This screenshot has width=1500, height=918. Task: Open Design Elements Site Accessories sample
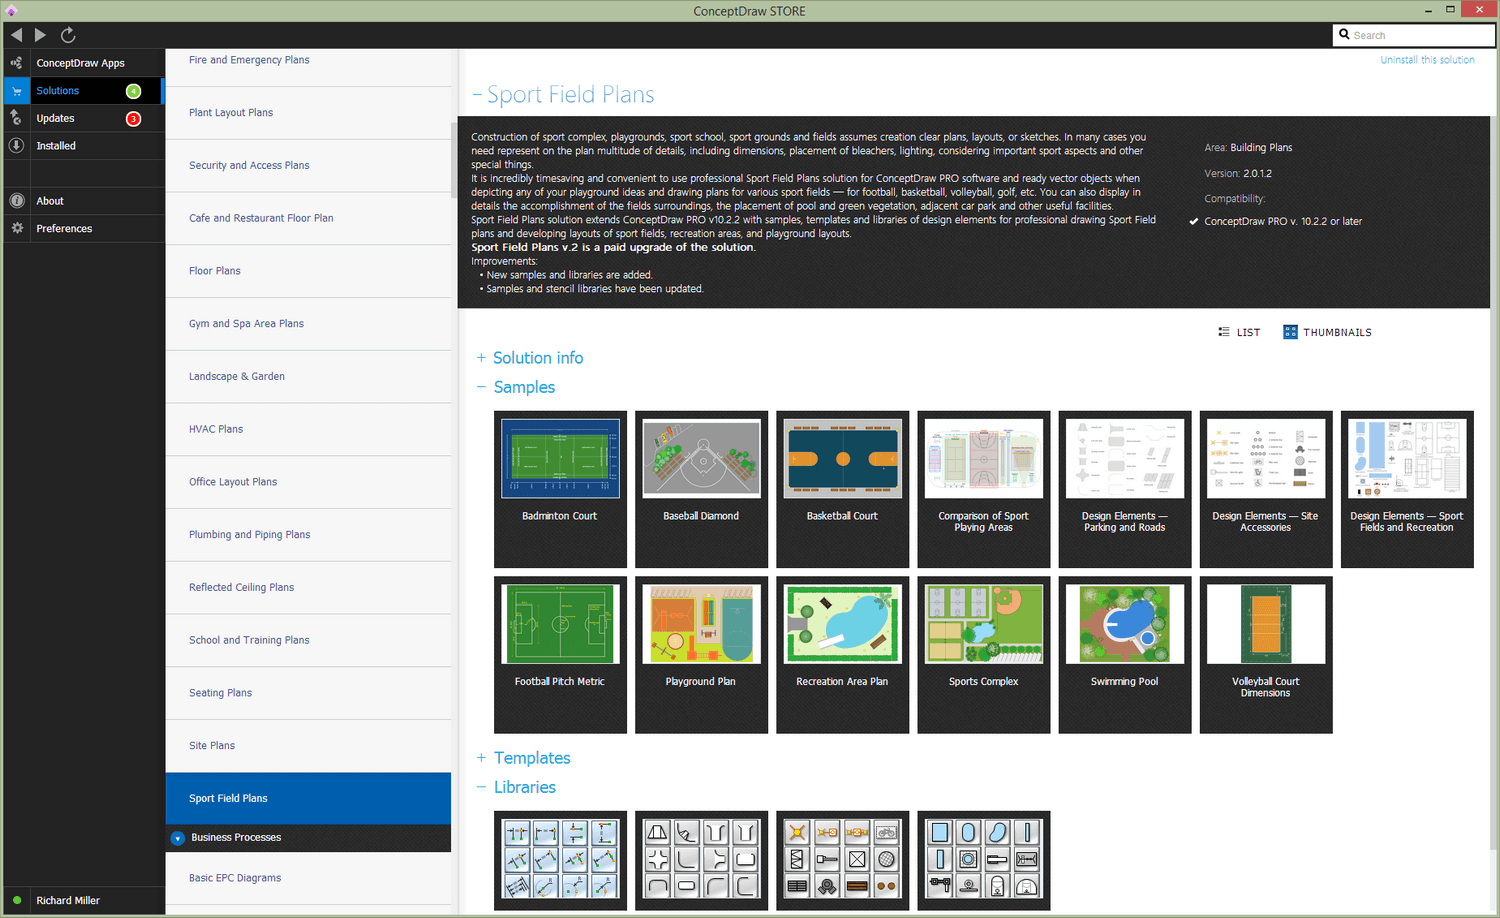pyautogui.click(x=1265, y=489)
